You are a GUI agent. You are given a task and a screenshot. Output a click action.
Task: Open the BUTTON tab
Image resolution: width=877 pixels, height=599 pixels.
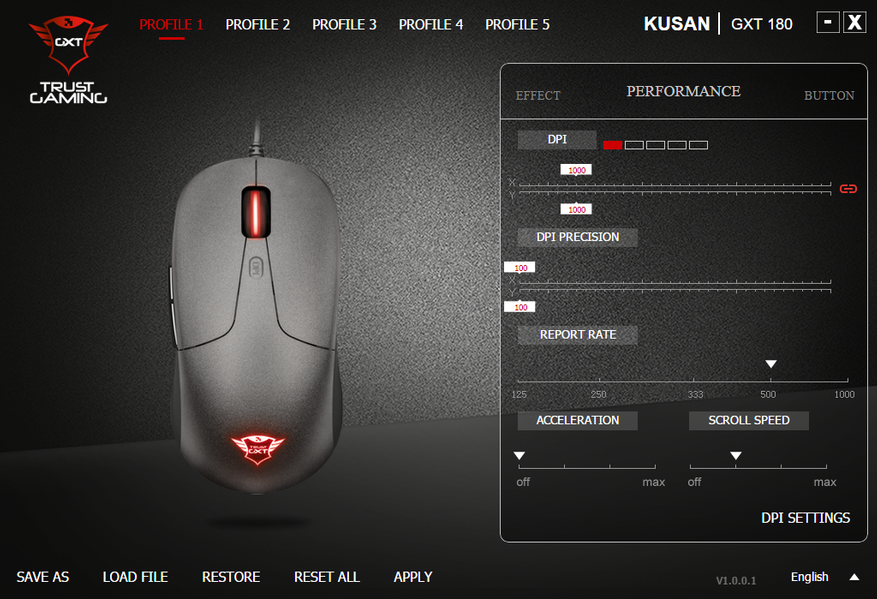point(829,96)
